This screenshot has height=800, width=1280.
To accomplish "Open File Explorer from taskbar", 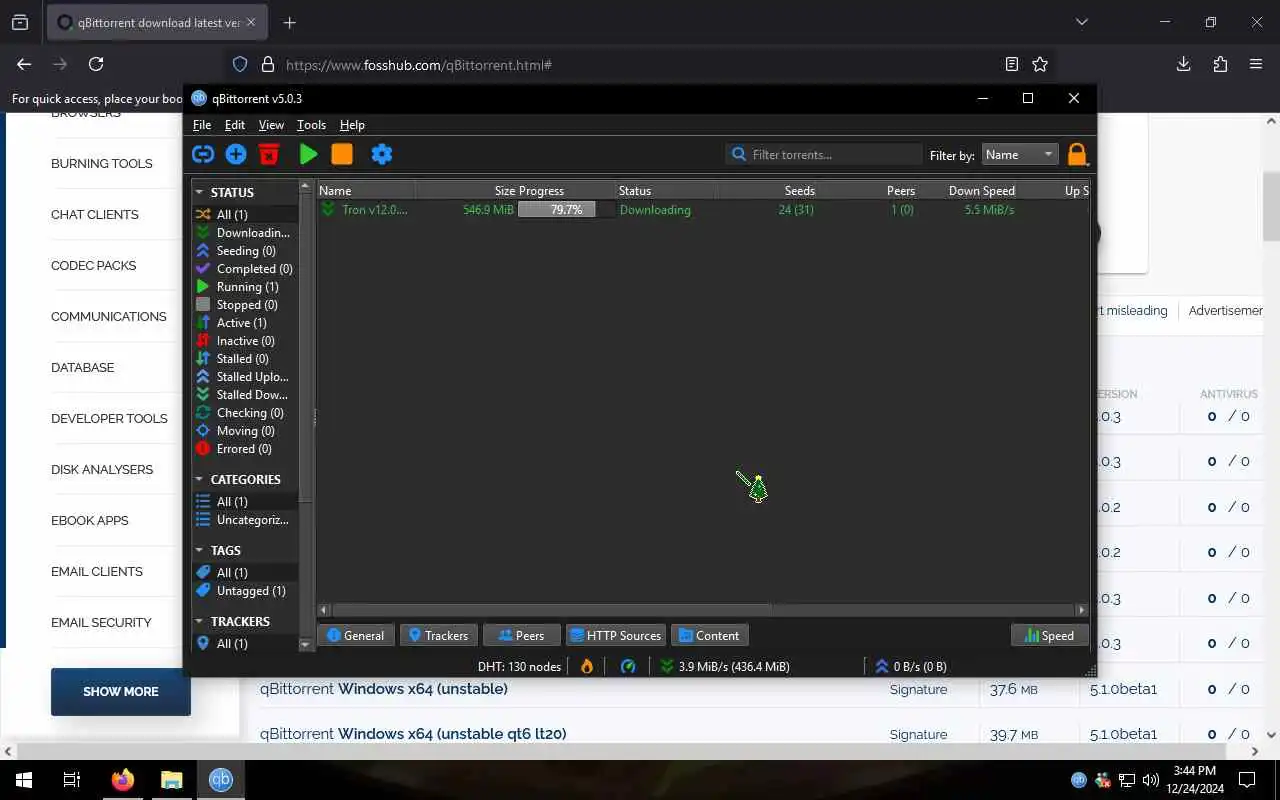I will pos(172,780).
